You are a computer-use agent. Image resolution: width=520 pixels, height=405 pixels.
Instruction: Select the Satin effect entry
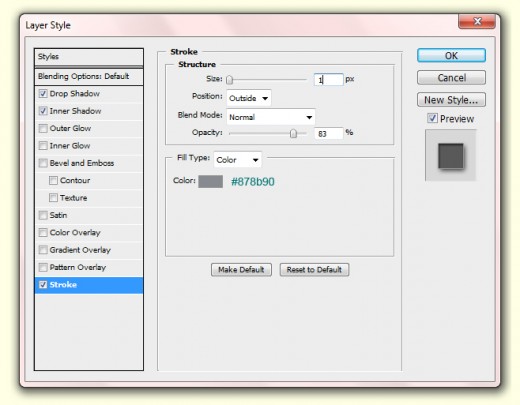[x=89, y=215]
